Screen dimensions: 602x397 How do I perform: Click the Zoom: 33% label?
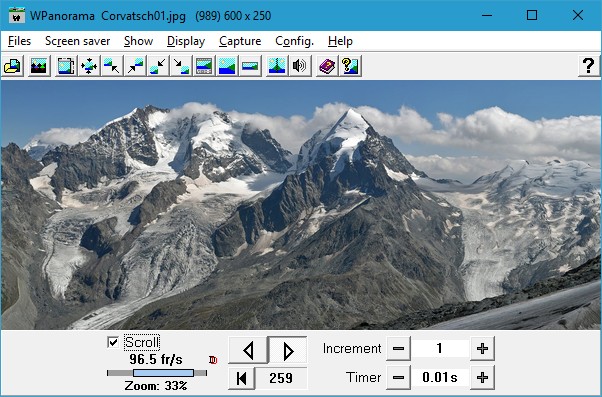(x=156, y=385)
